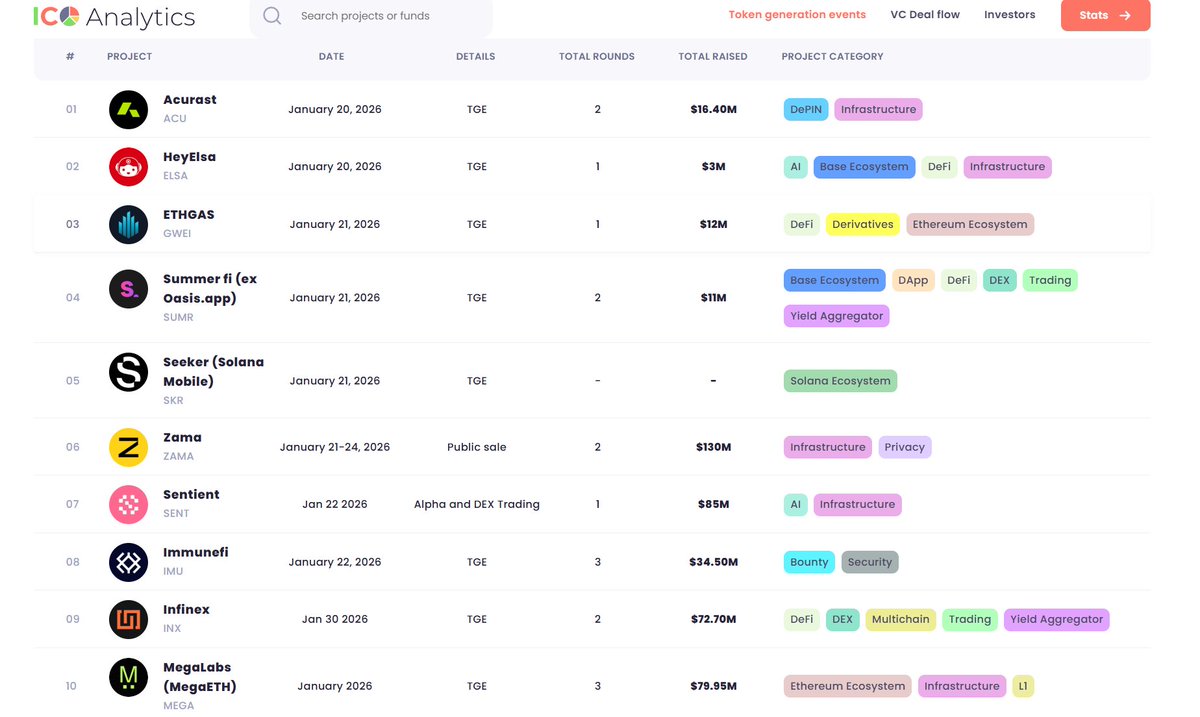The width and height of the screenshot is (1200, 717).
Task: Click the Project Category column header
Action: [833, 57]
